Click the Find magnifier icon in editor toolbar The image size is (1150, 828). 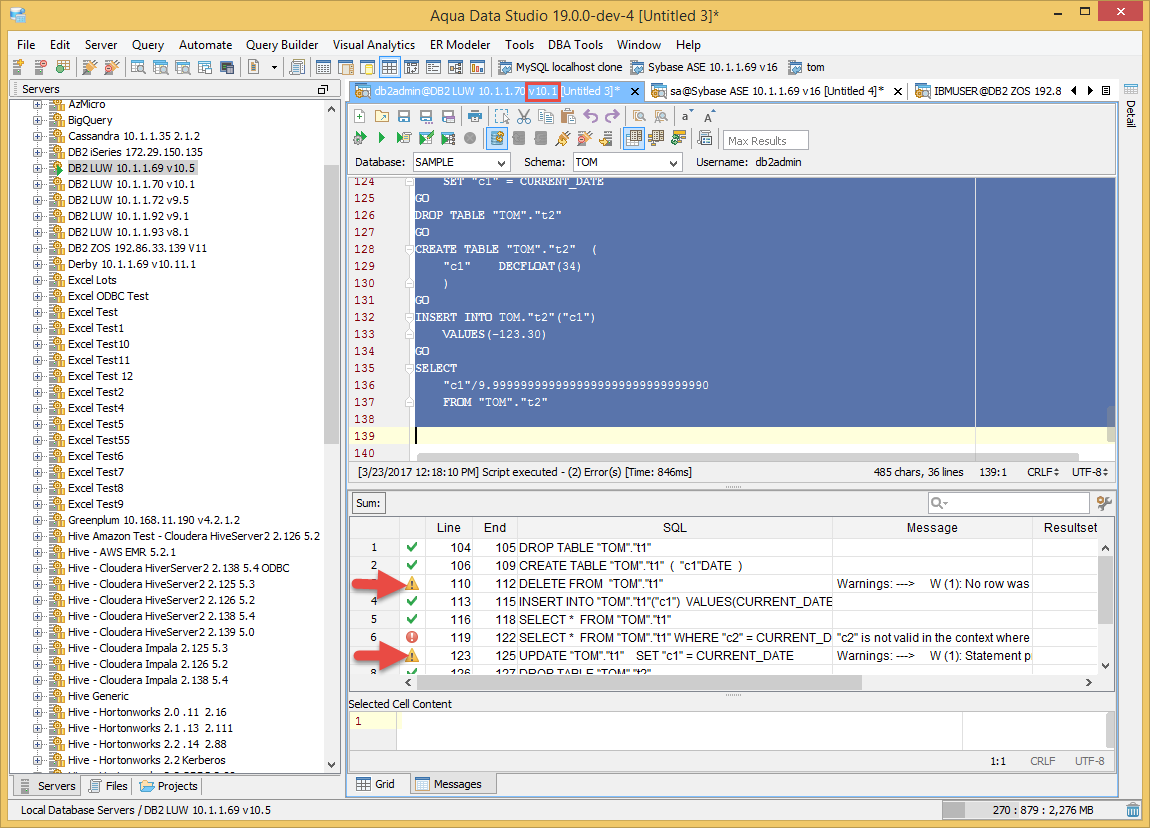[640, 116]
